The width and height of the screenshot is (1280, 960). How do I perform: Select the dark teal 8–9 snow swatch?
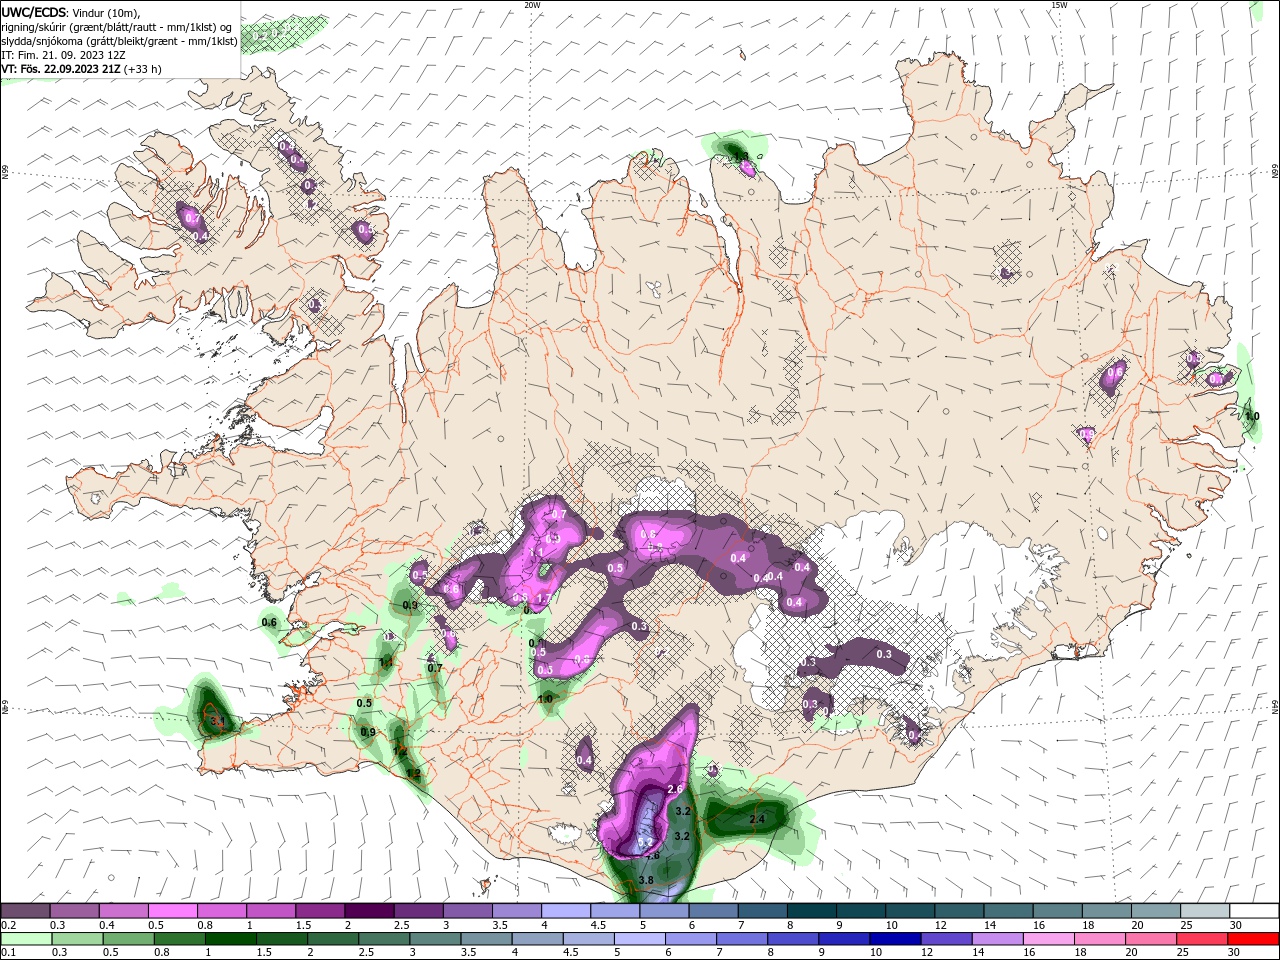812,911
